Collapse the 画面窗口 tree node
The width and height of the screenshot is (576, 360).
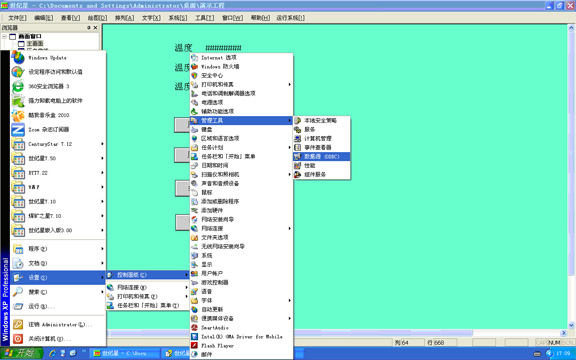click(x=4, y=36)
